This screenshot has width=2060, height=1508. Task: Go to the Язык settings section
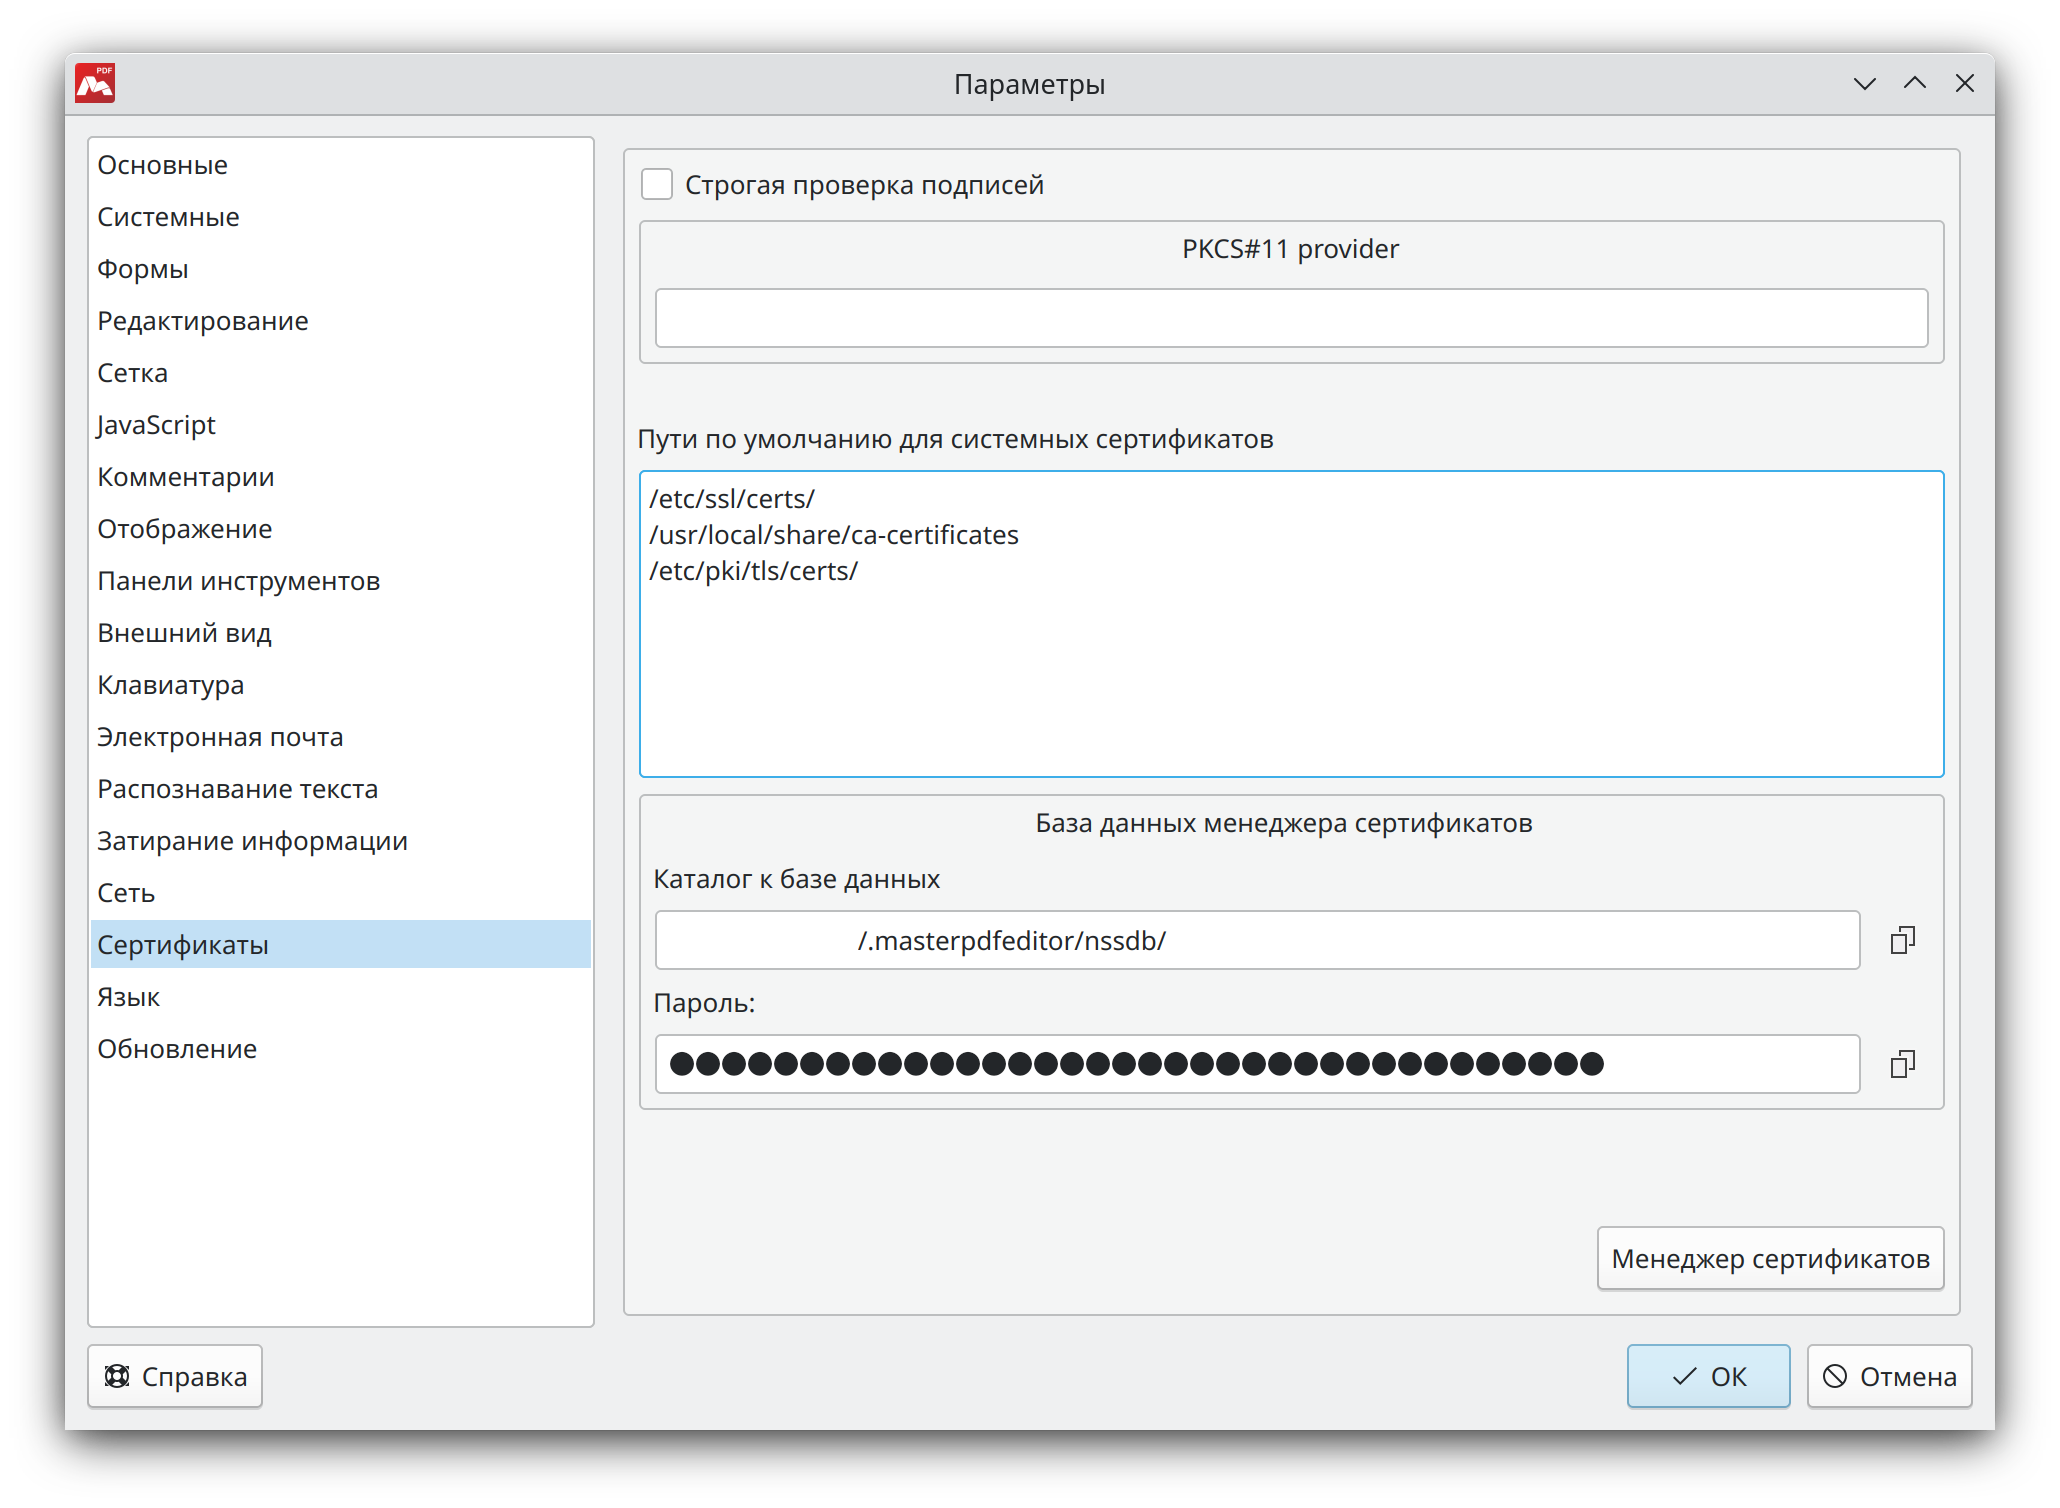128,997
